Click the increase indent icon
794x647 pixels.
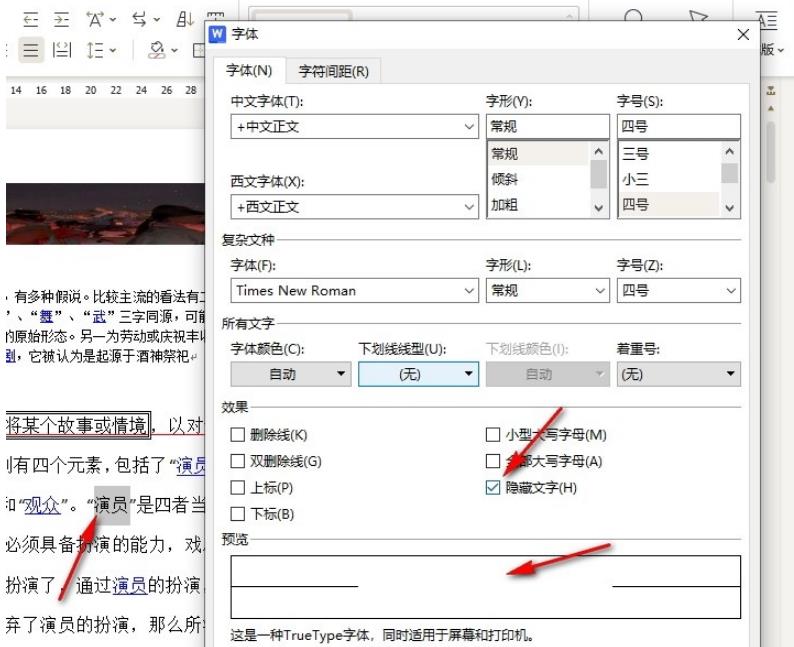(x=62, y=20)
